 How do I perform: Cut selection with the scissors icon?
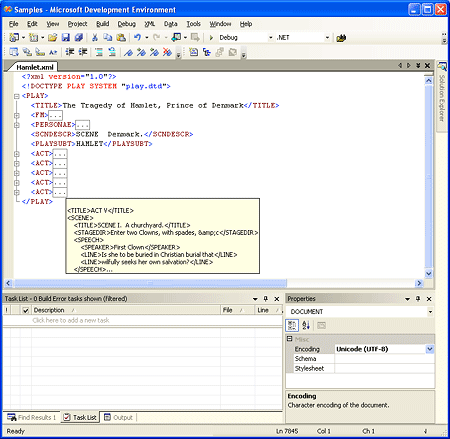95,37
